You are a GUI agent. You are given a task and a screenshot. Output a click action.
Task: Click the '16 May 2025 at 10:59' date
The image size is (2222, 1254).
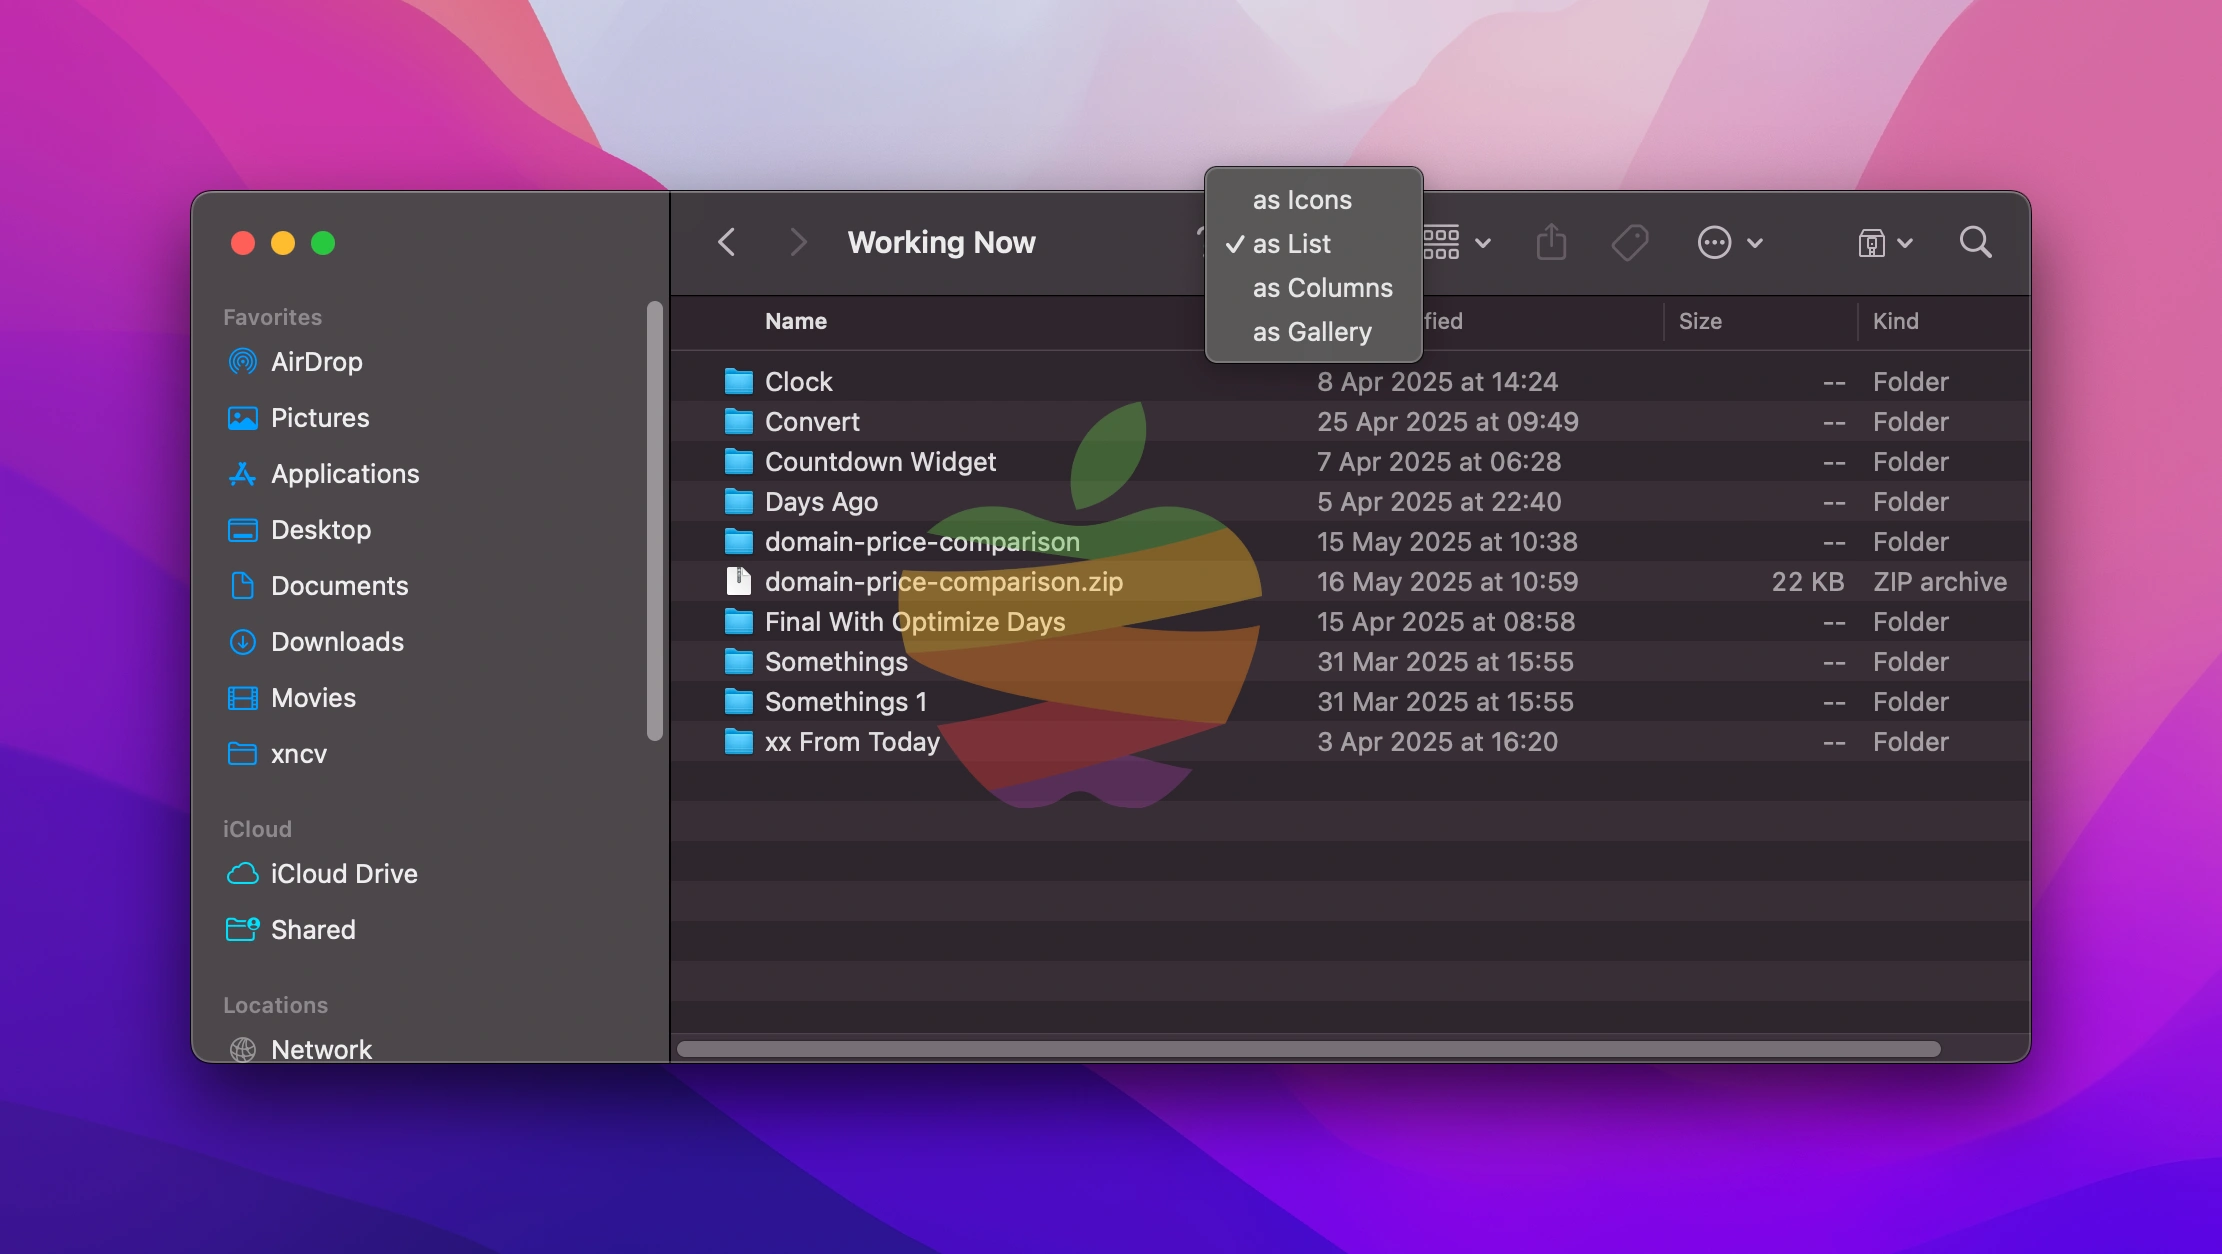pyautogui.click(x=1447, y=582)
